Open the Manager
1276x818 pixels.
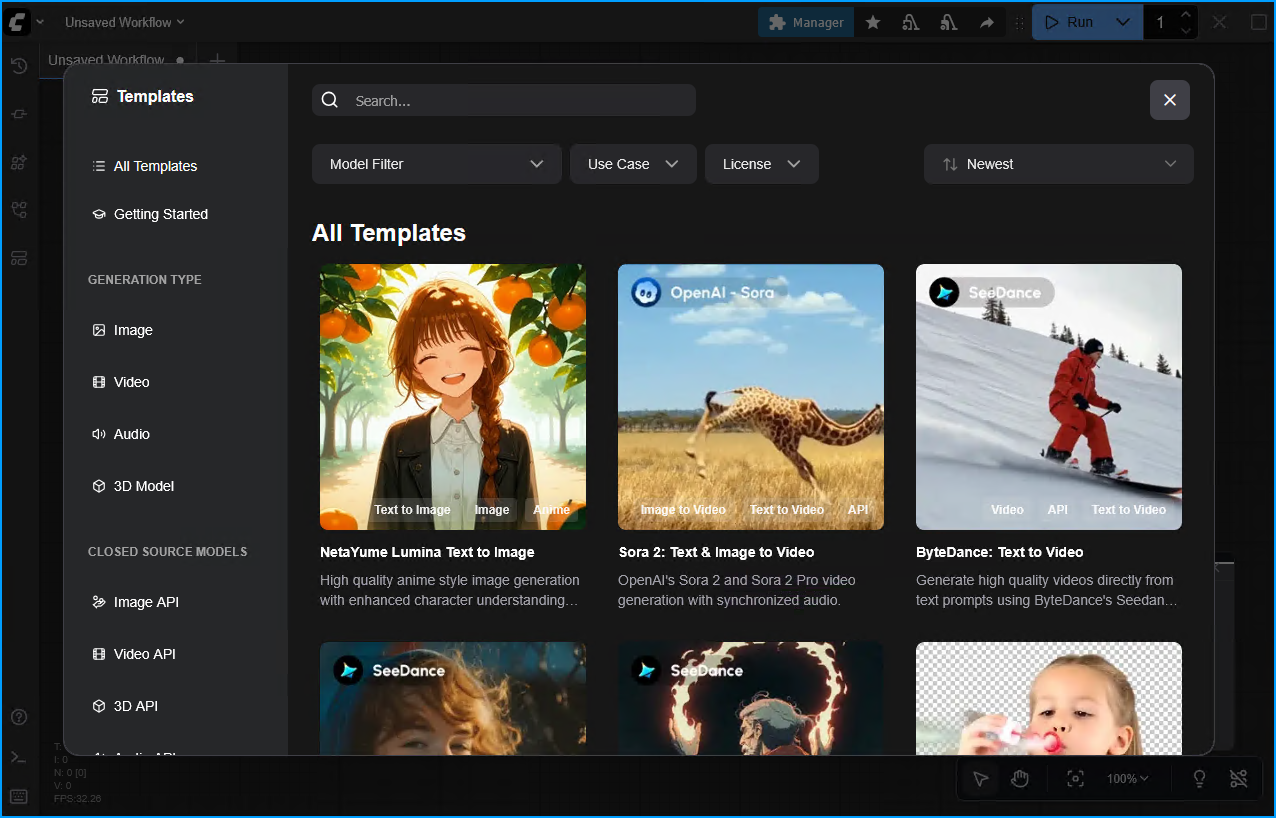pos(806,21)
